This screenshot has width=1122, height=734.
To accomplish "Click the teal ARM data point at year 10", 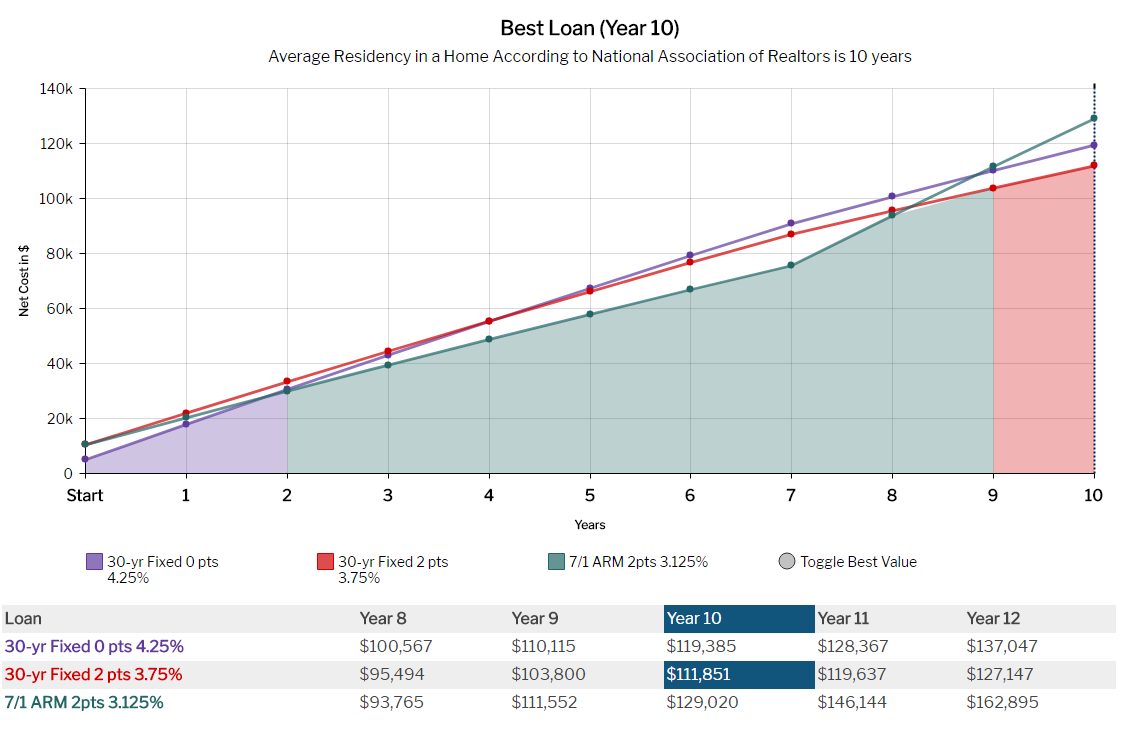I will pyautogui.click(x=1094, y=118).
